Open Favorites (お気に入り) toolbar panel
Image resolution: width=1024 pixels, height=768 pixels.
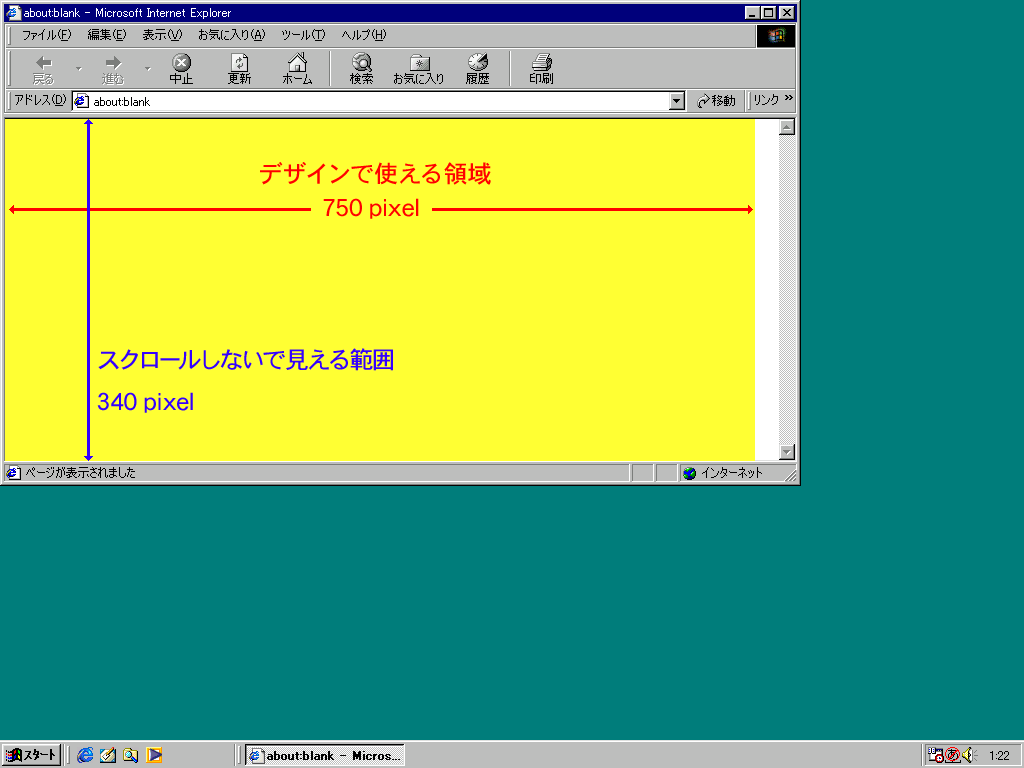point(419,69)
